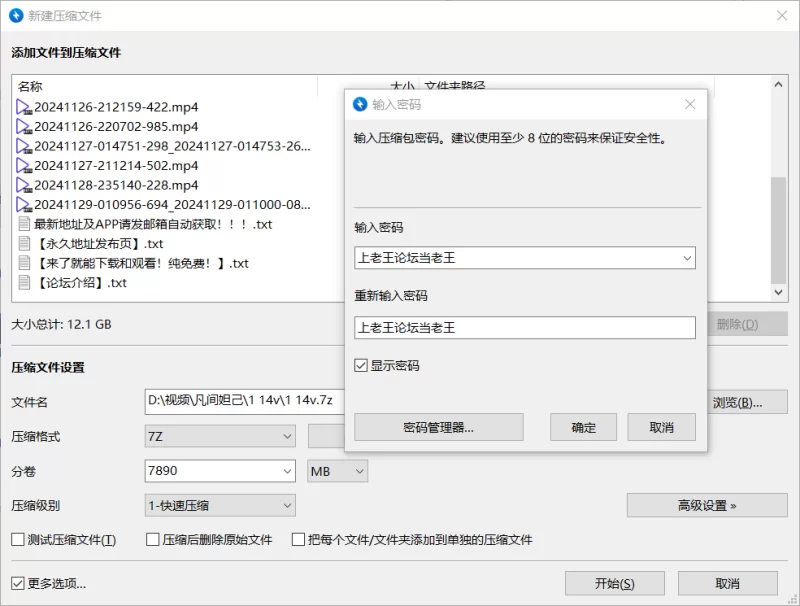Click video icon of 20241129-010956-694 file
The image size is (800, 606).
pos(24,205)
